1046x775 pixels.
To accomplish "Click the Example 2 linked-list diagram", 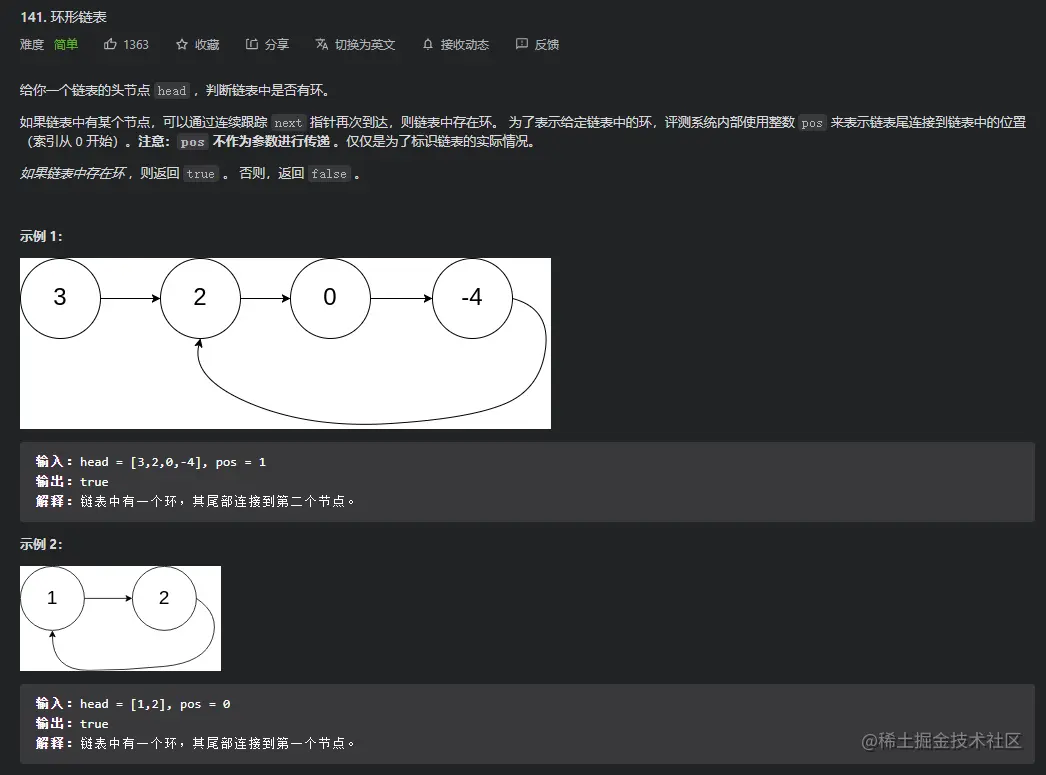I will pyautogui.click(x=120, y=617).
